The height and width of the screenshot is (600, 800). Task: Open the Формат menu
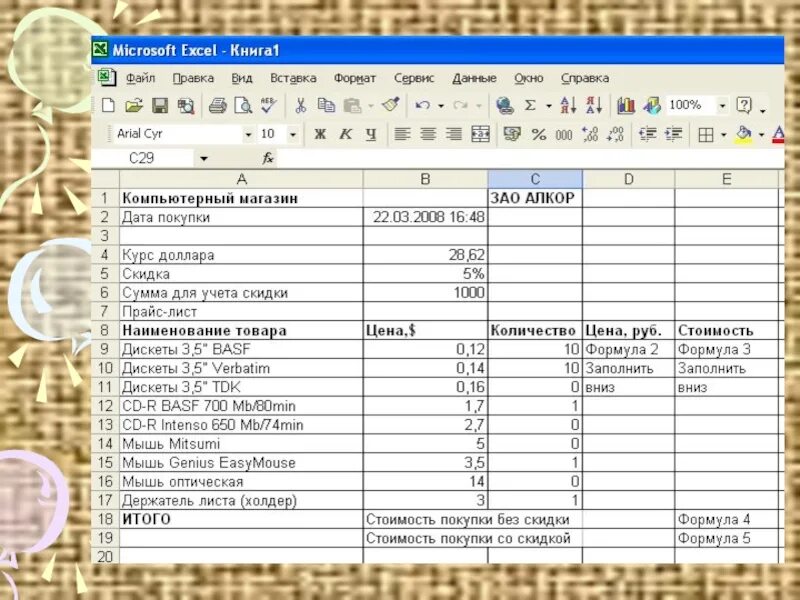pyautogui.click(x=355, y=78)
